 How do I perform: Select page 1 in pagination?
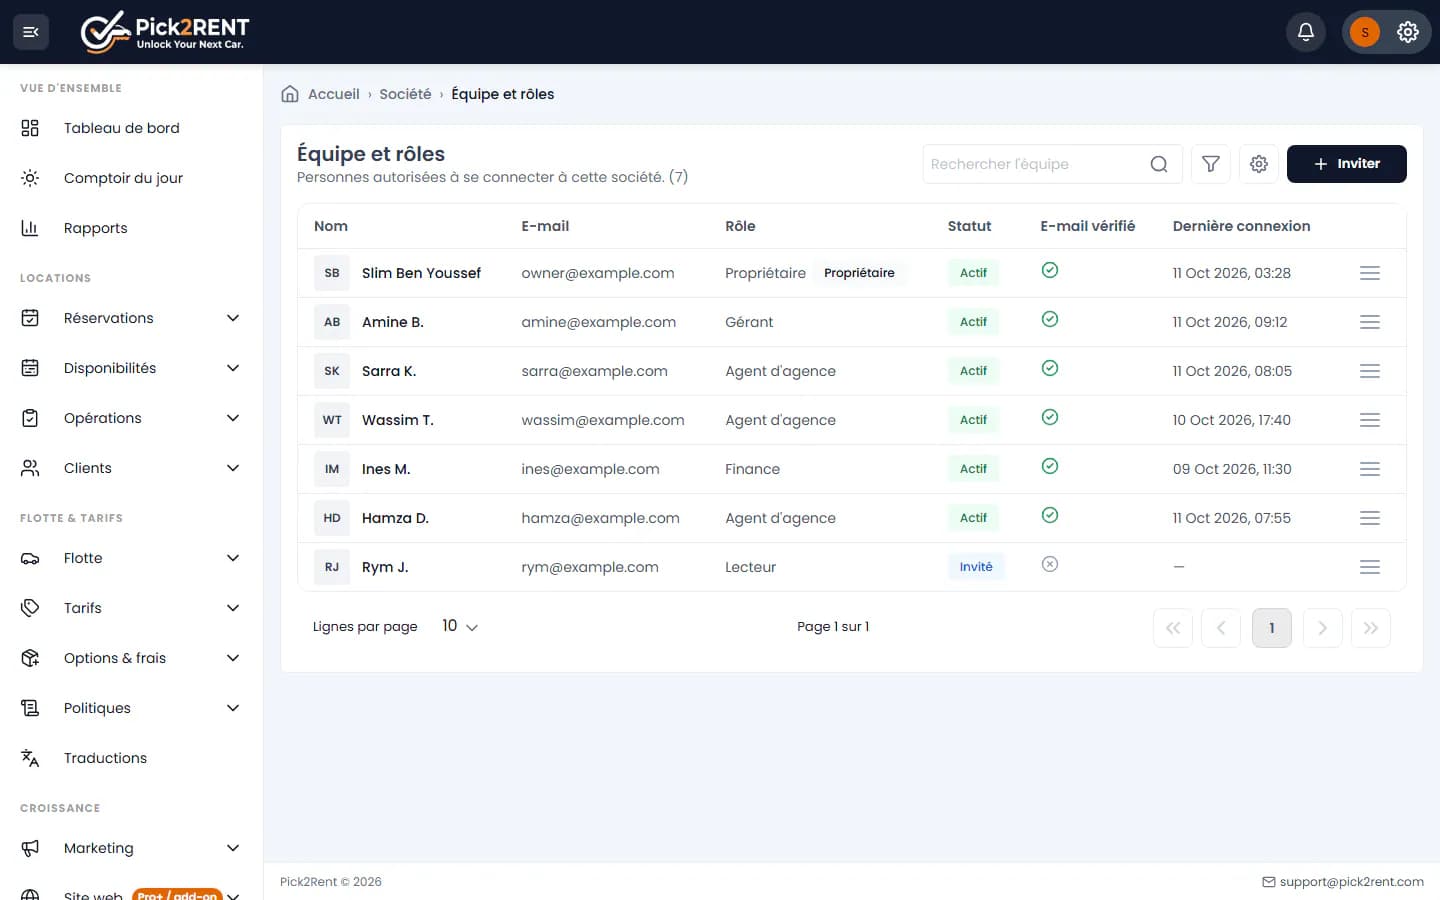(1272, 628)
